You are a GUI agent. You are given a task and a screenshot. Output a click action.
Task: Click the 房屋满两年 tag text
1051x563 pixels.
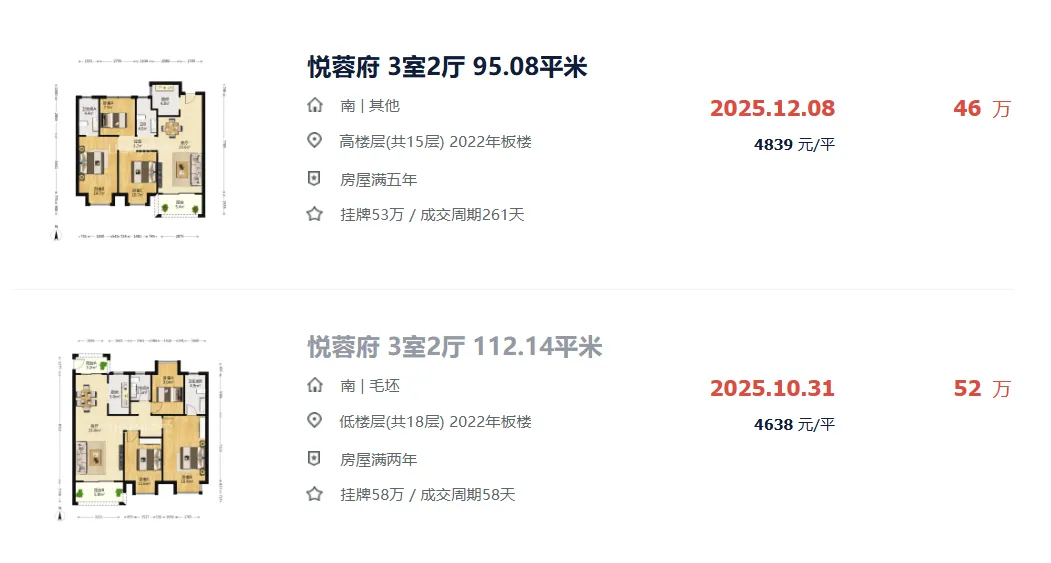[379, 460]
